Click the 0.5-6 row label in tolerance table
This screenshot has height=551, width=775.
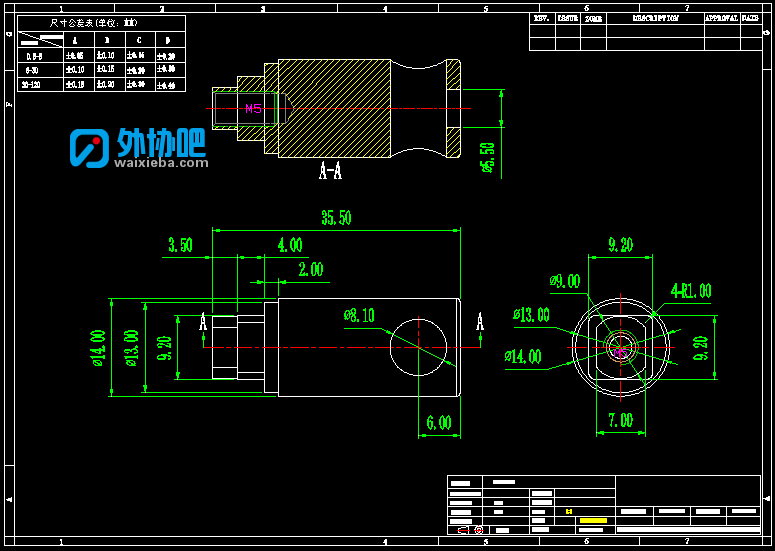coord(35,56)
